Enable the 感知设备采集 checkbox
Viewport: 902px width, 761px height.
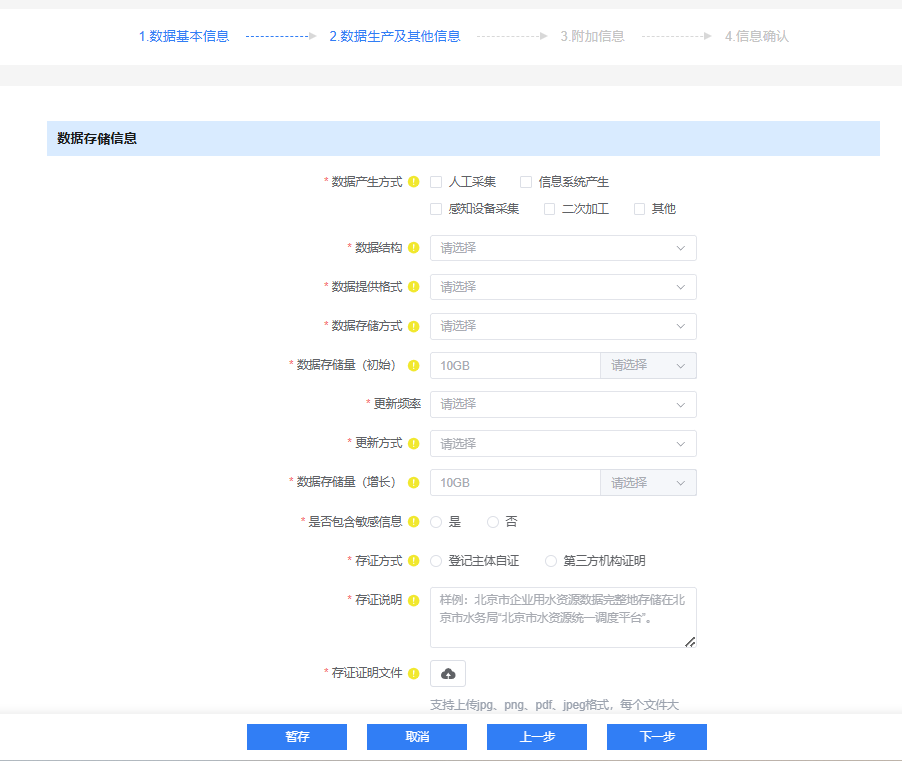(x=436, y=209)
